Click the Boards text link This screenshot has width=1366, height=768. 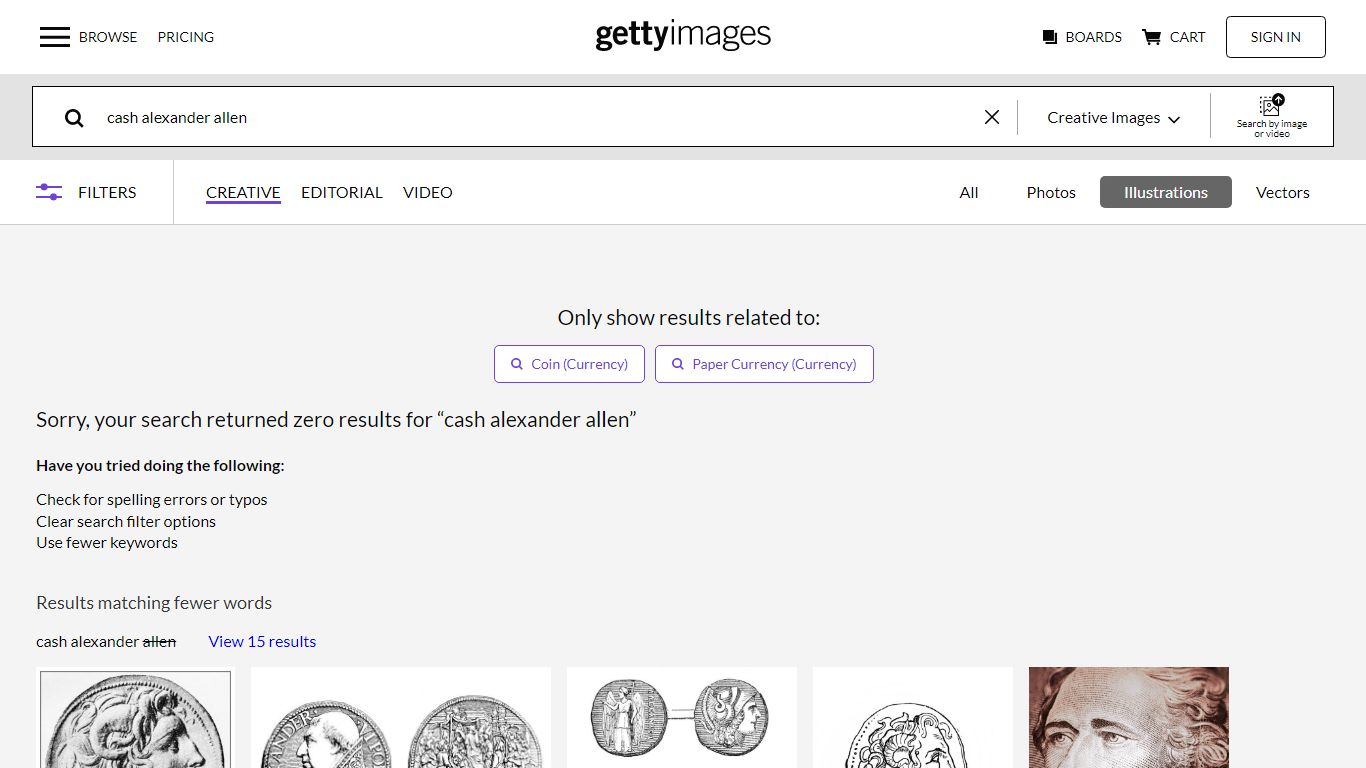click(x=1094, y=37)
